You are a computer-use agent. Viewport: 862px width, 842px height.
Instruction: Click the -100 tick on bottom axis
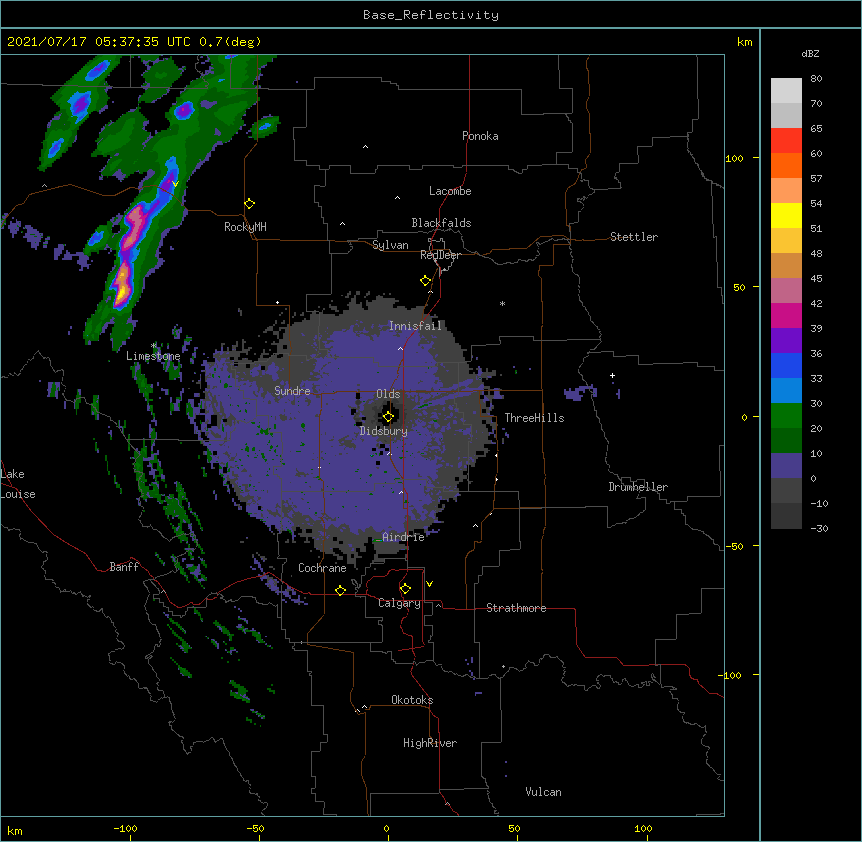[125, 828]
